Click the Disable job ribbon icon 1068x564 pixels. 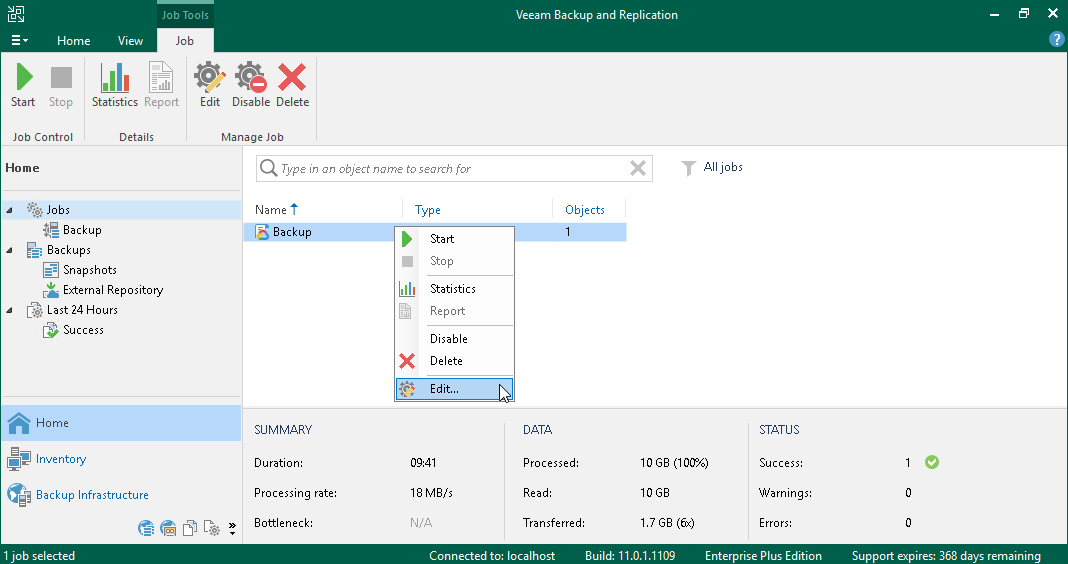[x=251, y=85]
